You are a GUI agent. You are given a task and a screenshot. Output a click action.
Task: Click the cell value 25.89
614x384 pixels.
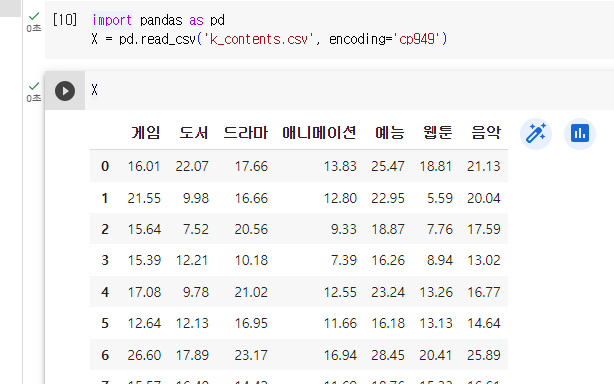tap(484, 355)
